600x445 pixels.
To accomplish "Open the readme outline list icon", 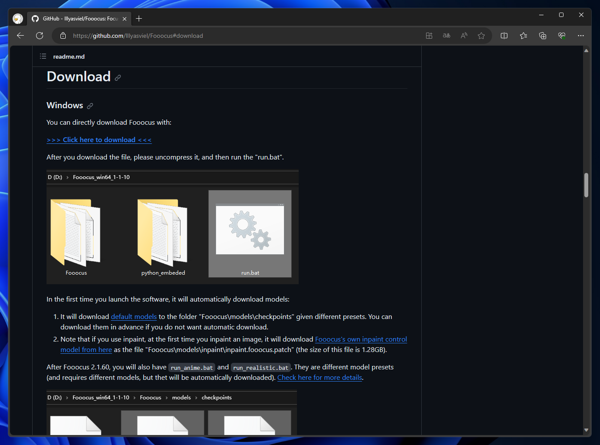I will [x=43, y=56].
